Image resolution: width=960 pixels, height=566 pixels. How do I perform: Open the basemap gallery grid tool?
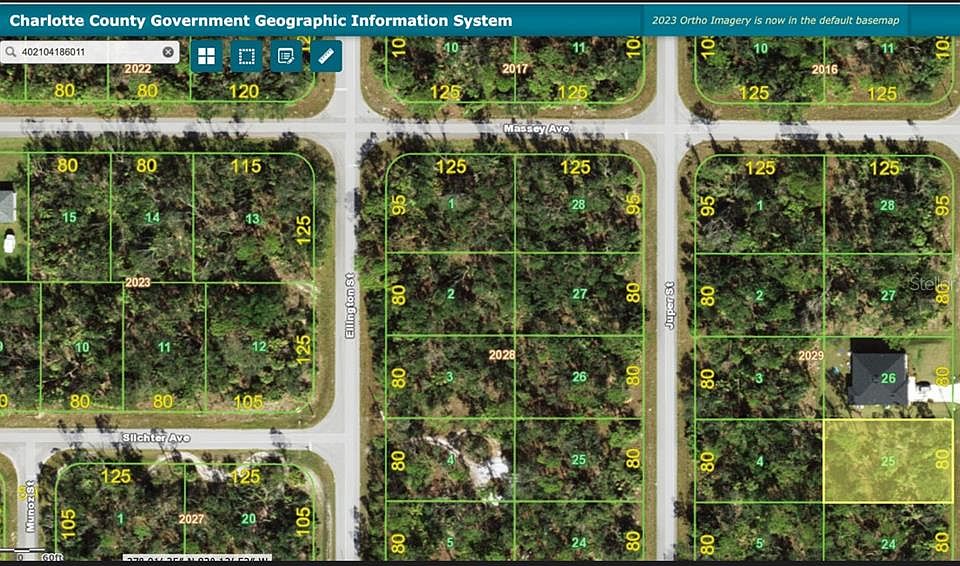(x=206, y=56)
